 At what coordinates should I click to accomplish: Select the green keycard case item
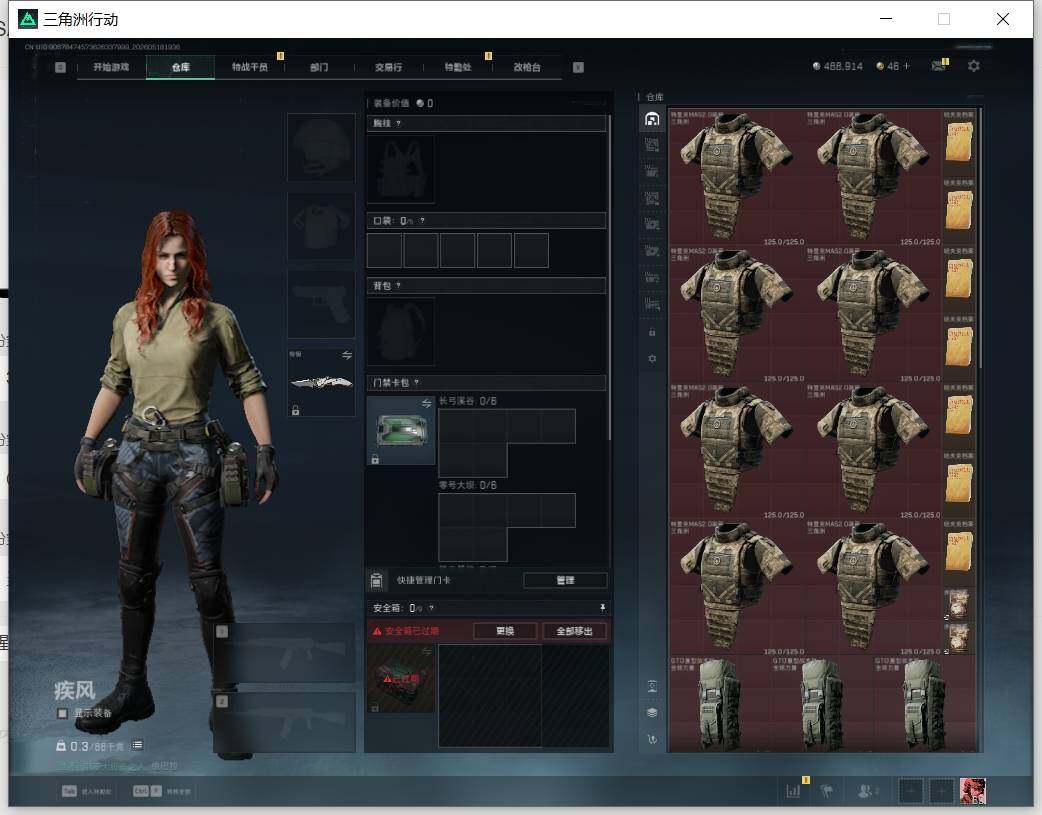401,431
